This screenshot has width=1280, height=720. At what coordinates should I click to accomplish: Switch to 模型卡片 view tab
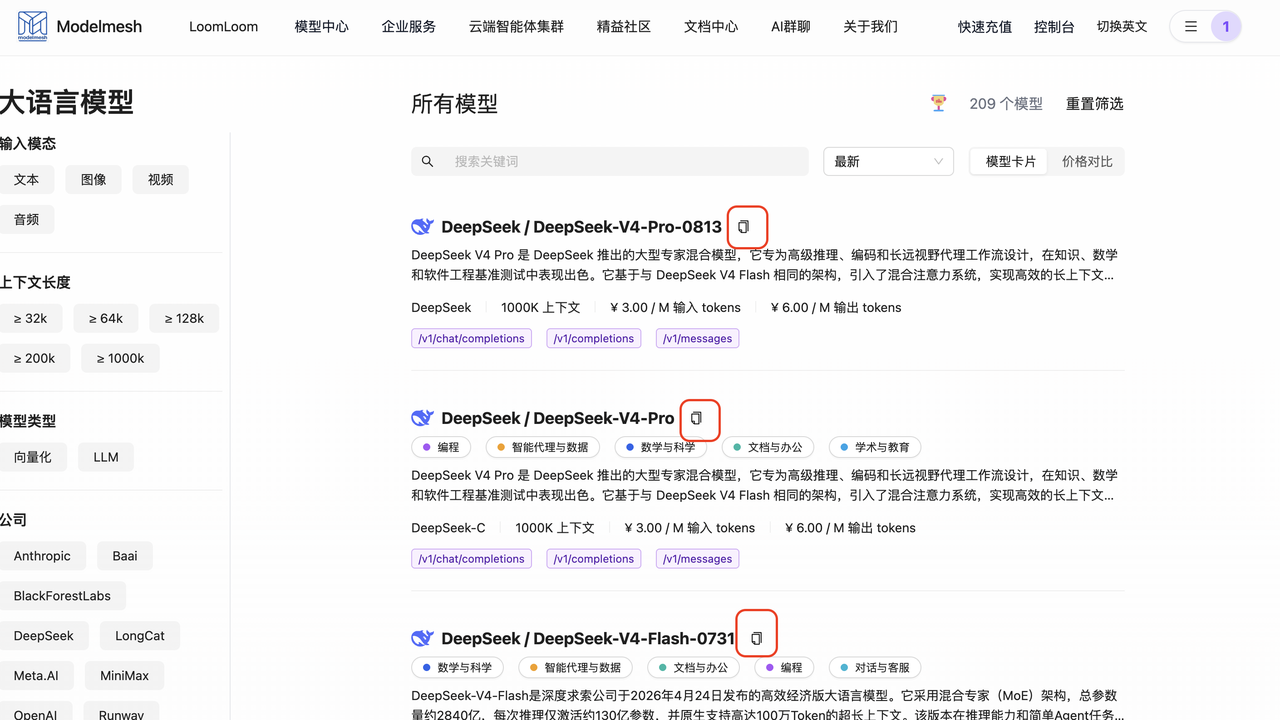[1011, 162]
